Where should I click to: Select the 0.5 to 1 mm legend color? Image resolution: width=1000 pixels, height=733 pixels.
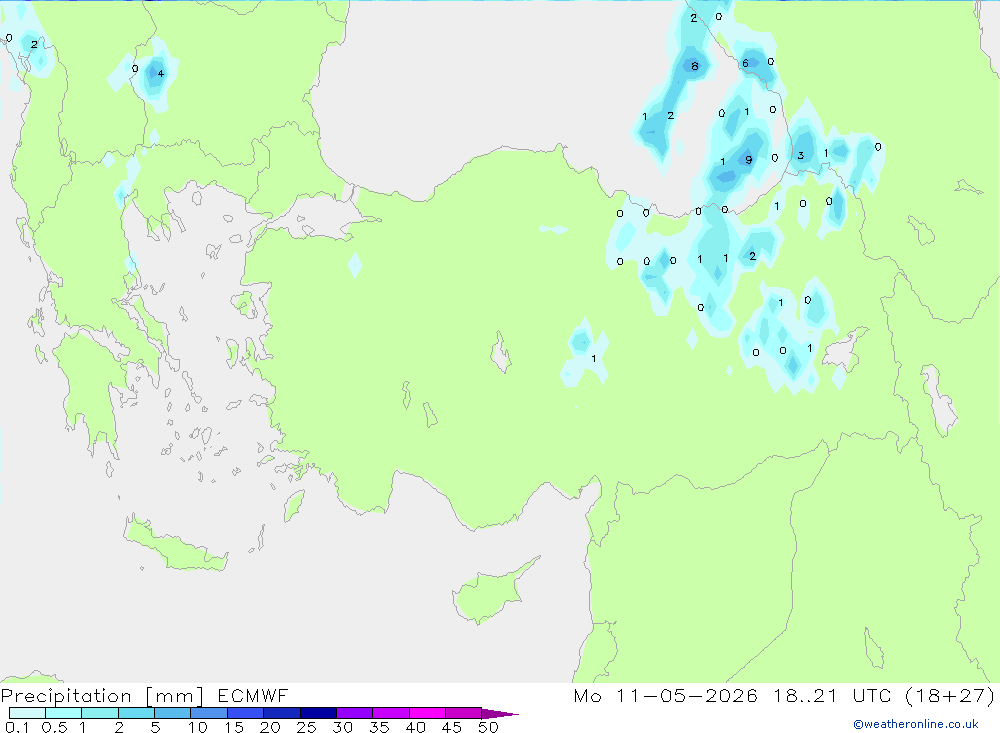click(63, 713)
